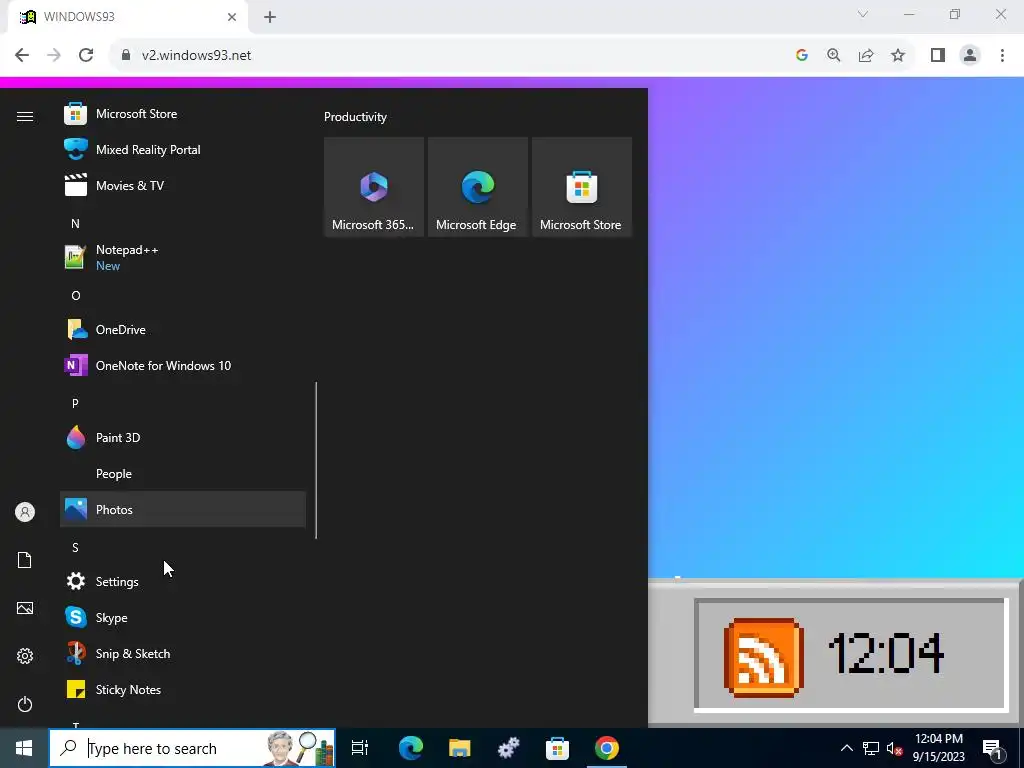
Task: Click the Productivity tile group heading
Action: 355,117
